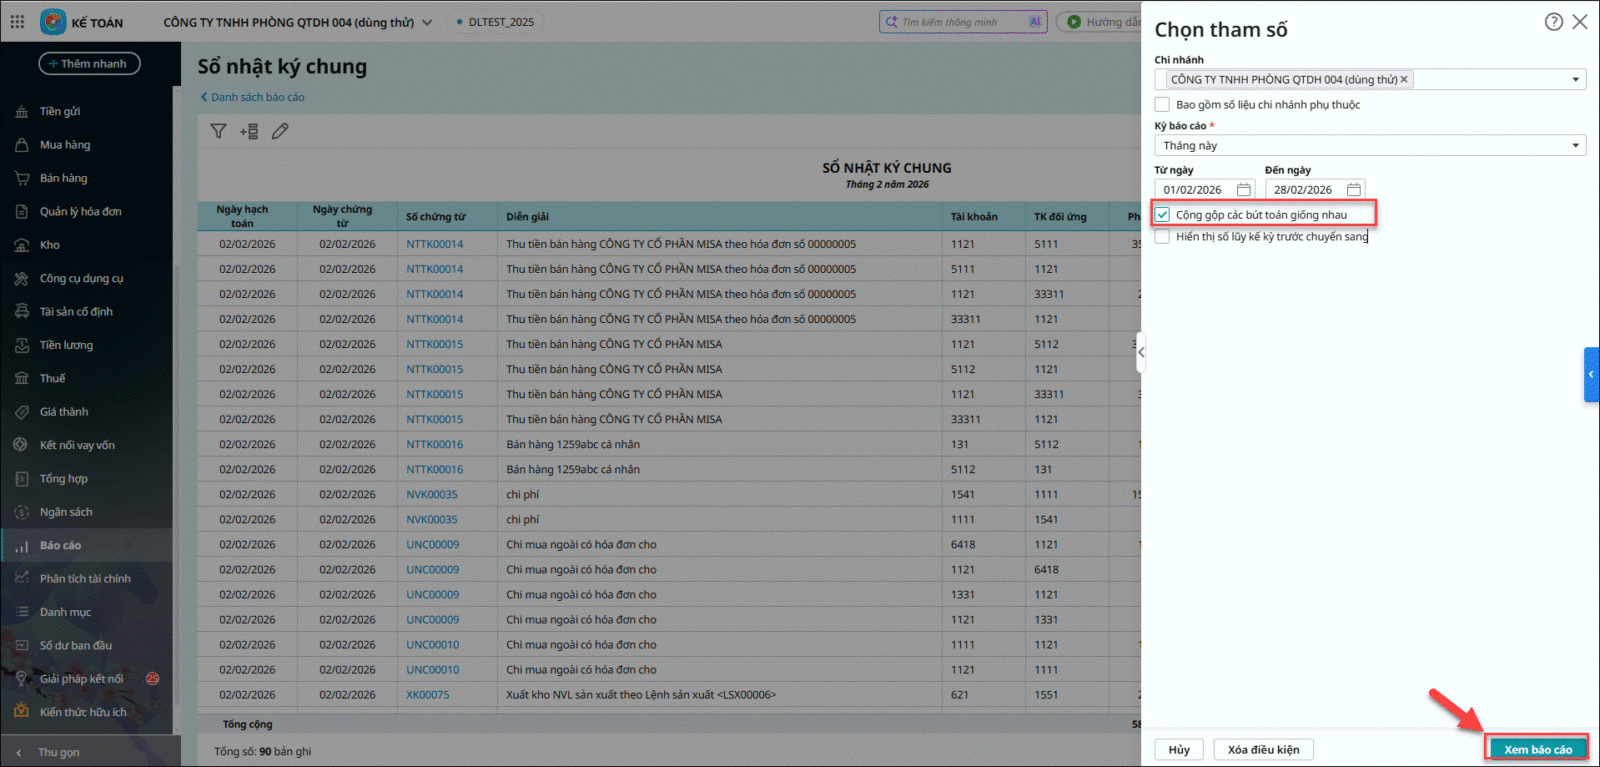Open calendar picker for Từ ngày
This screenshot has width=1600, height=767.
coord(1243,190)
